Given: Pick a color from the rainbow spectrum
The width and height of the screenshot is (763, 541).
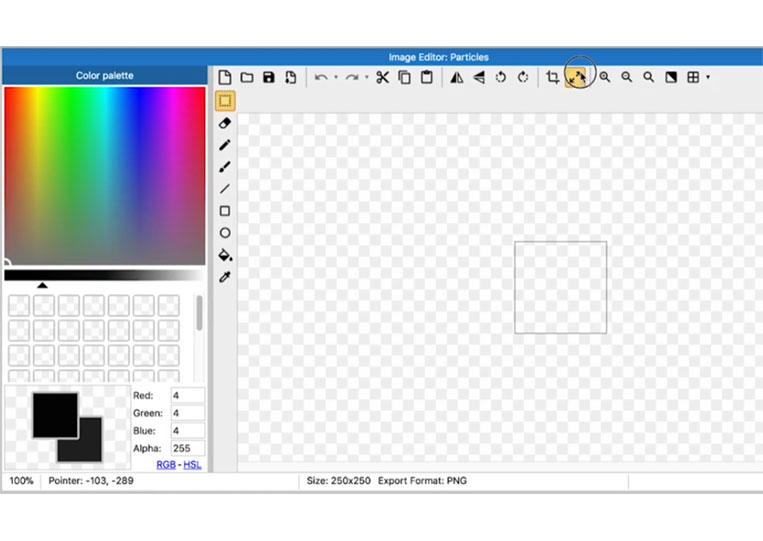Looking at the screenshot, I should 105,176.
